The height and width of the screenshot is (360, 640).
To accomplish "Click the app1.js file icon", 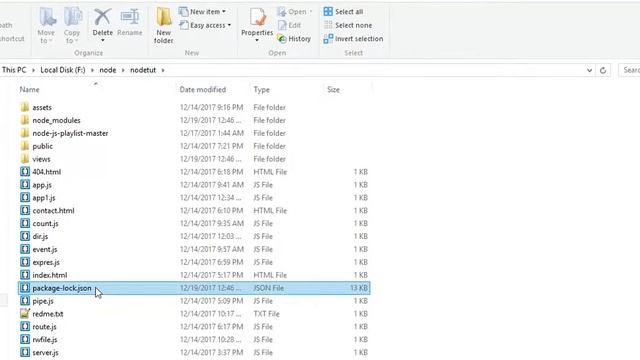I will coord(25,198).
